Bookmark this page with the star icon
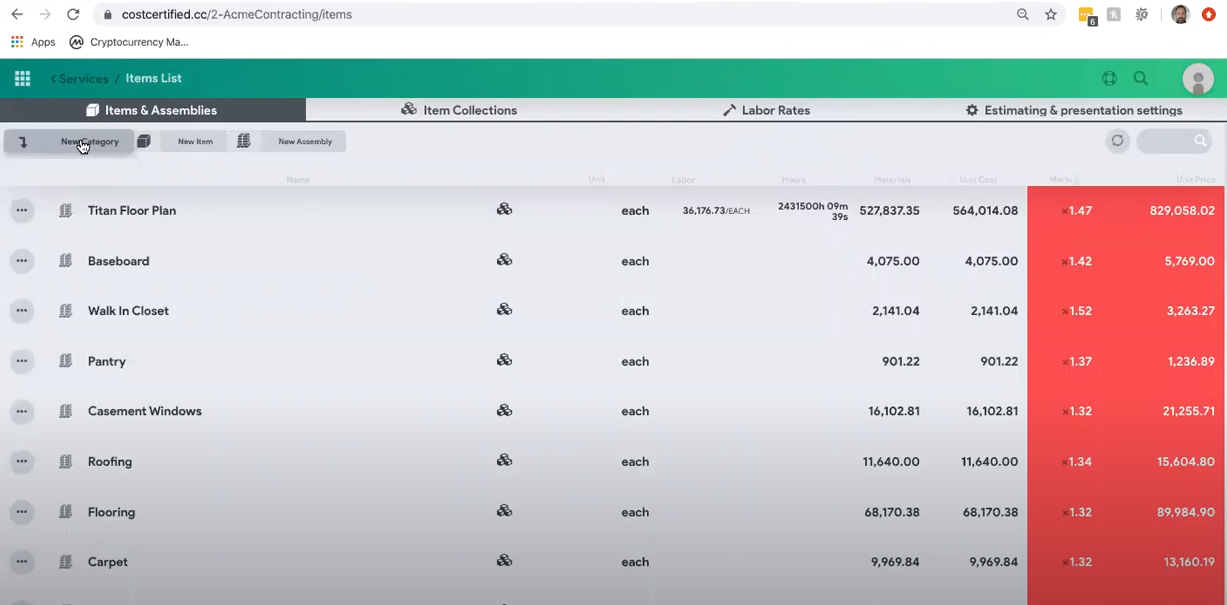This screenshot has width=1227, height=605. (x=1051, y=14)
